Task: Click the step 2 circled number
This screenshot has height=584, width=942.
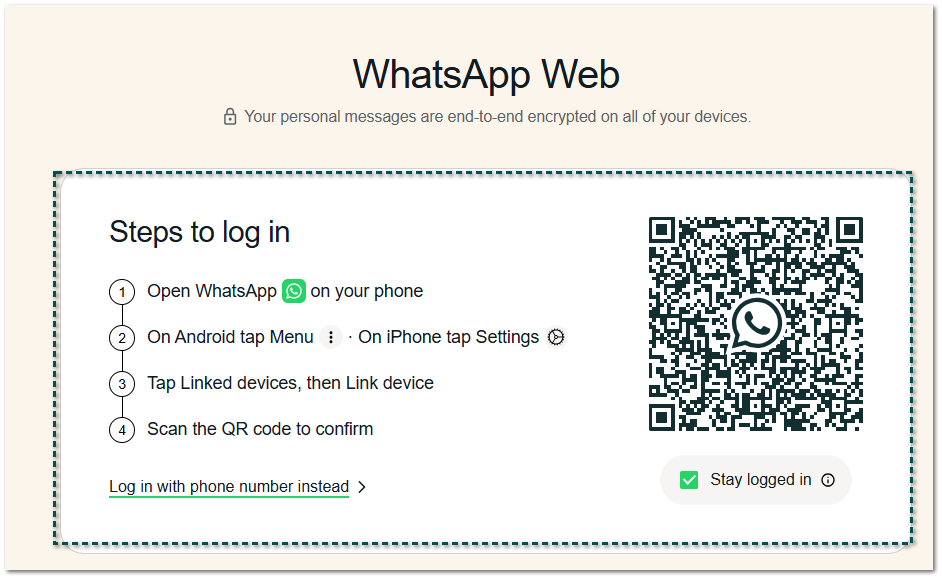Action: click(x=122, y=338)
